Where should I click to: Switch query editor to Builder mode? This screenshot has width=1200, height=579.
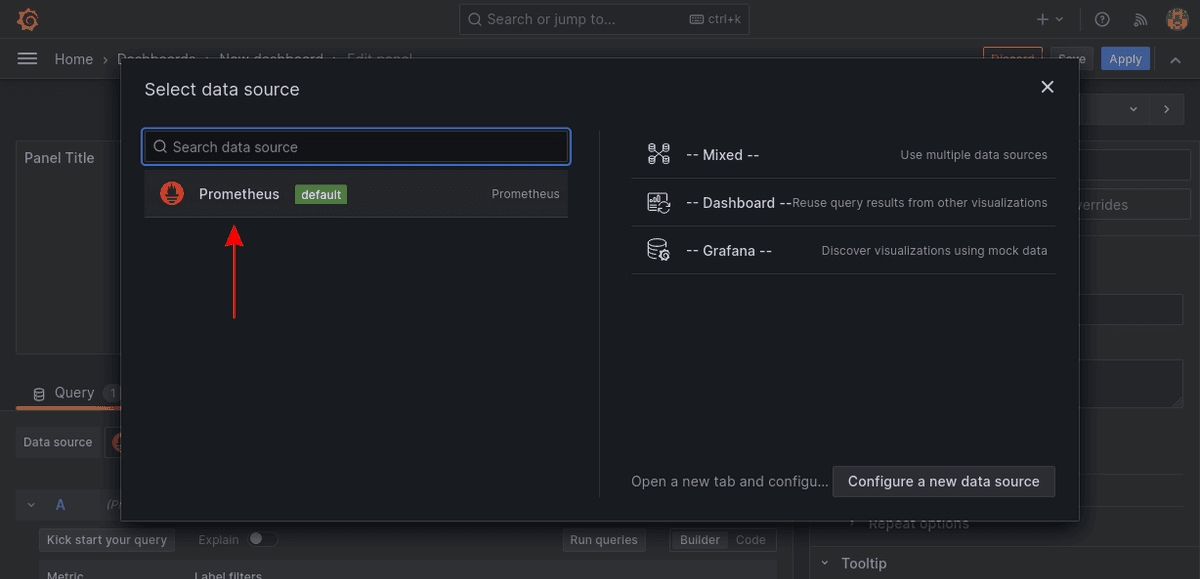click(699, 540)
